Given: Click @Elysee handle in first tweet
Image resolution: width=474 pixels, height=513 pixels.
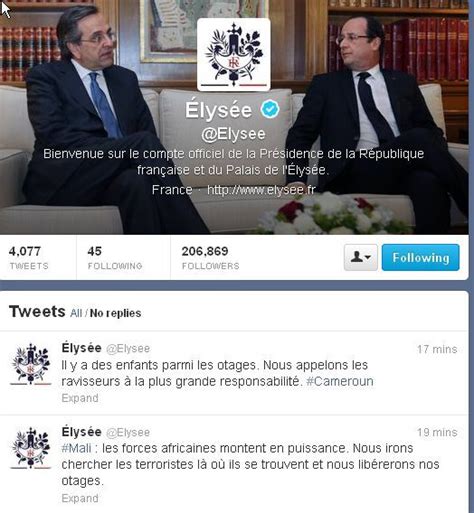Looking at the screenshot, I should click(128, 348).
